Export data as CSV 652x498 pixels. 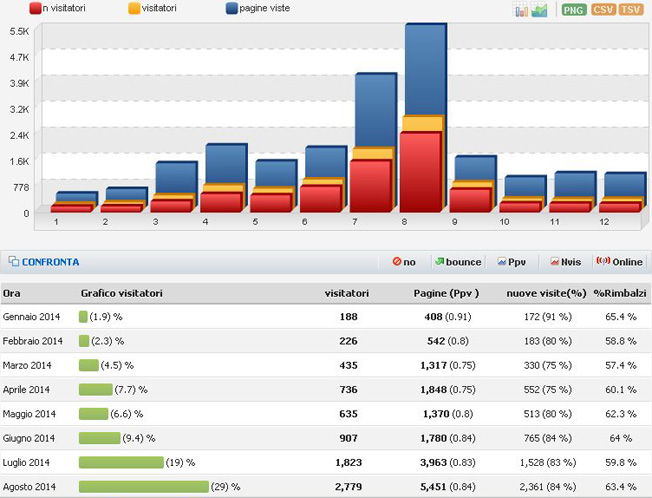tap(603, 10)
